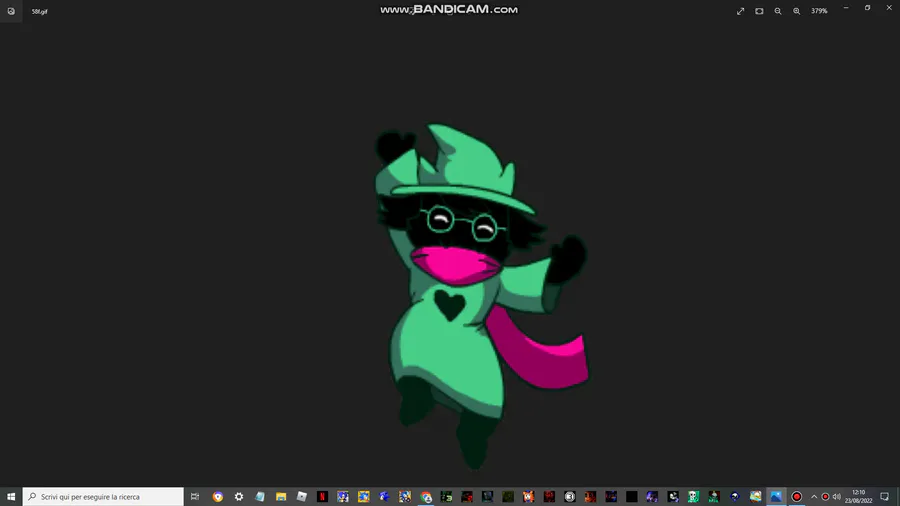The image size is (900, 506).
Task: Close the image viewer window
Action: point(889,8)
